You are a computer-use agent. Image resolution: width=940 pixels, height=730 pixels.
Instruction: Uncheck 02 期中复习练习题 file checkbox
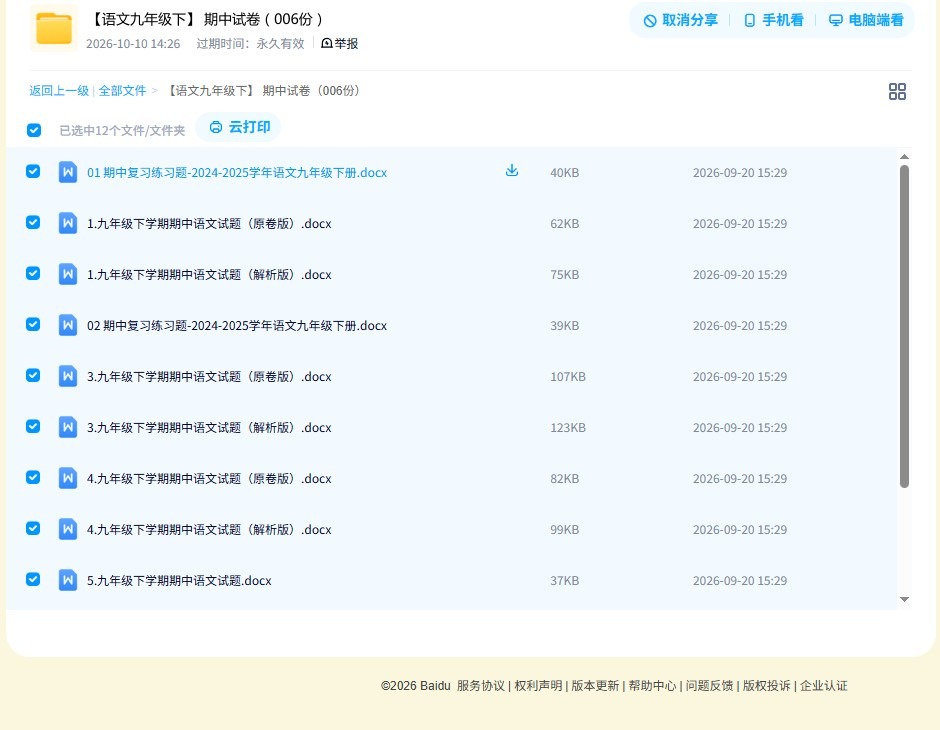tap(33, 324)
